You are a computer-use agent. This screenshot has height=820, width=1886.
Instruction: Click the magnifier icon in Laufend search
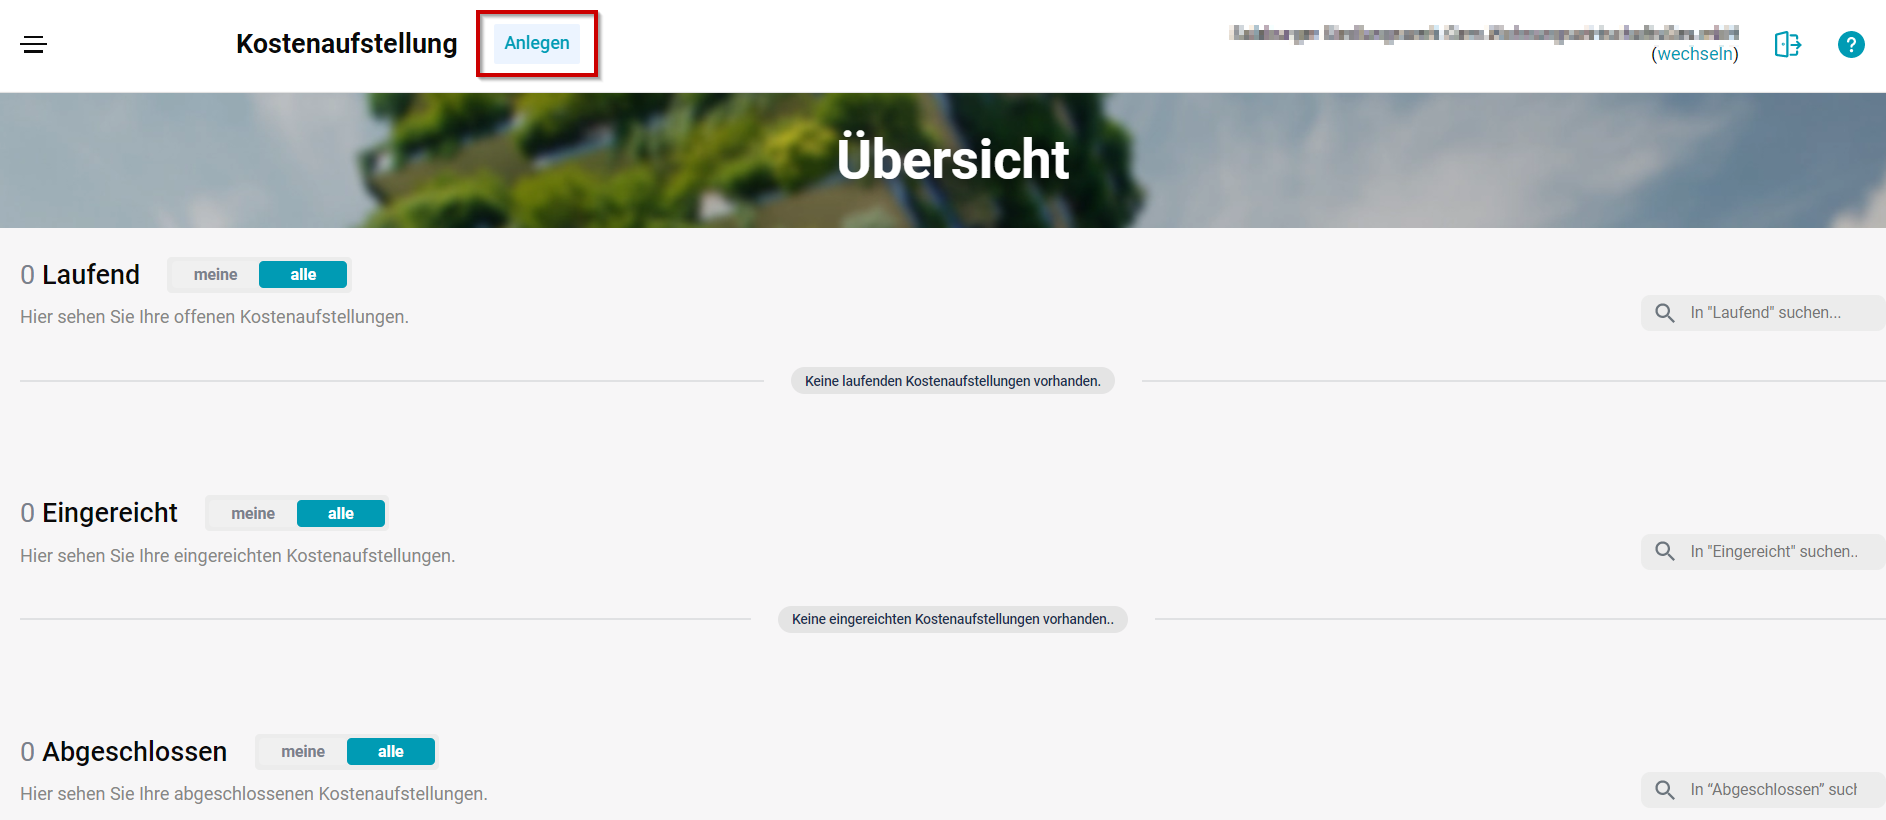click(x=1665, y=313)
